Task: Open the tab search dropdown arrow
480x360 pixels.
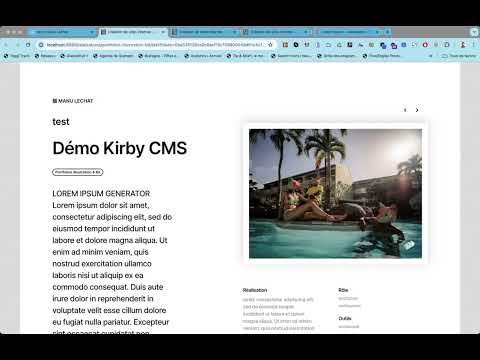Action: tap(474, 32)
